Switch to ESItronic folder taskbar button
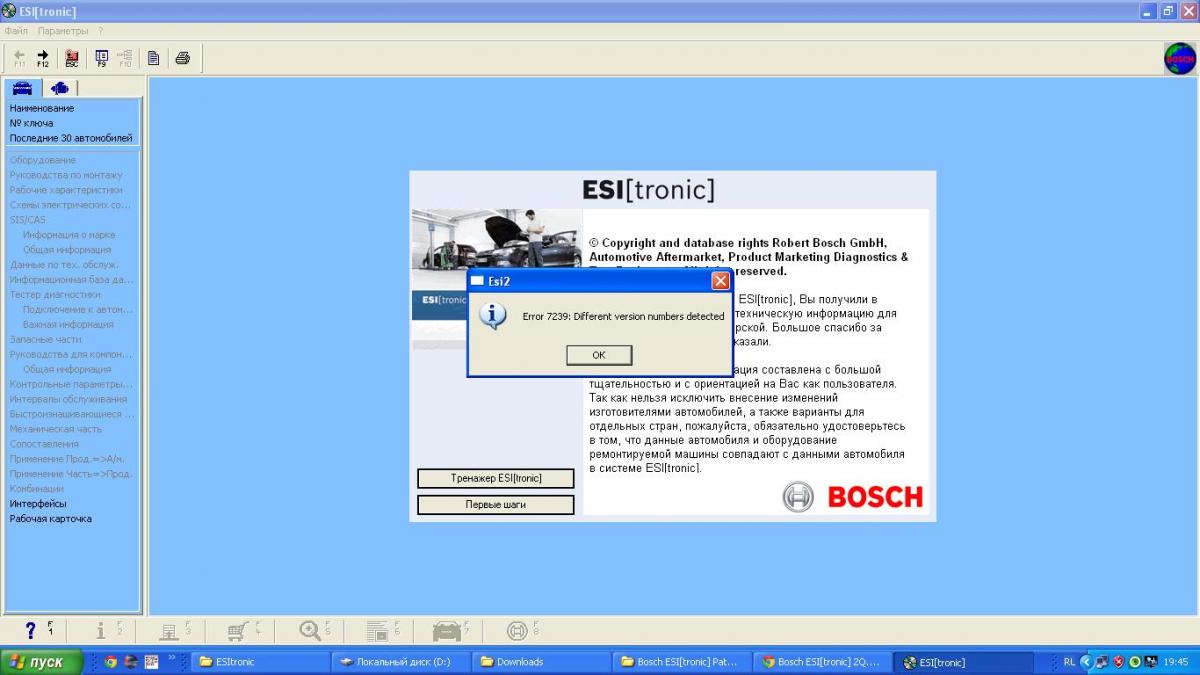 coord(259,662)
